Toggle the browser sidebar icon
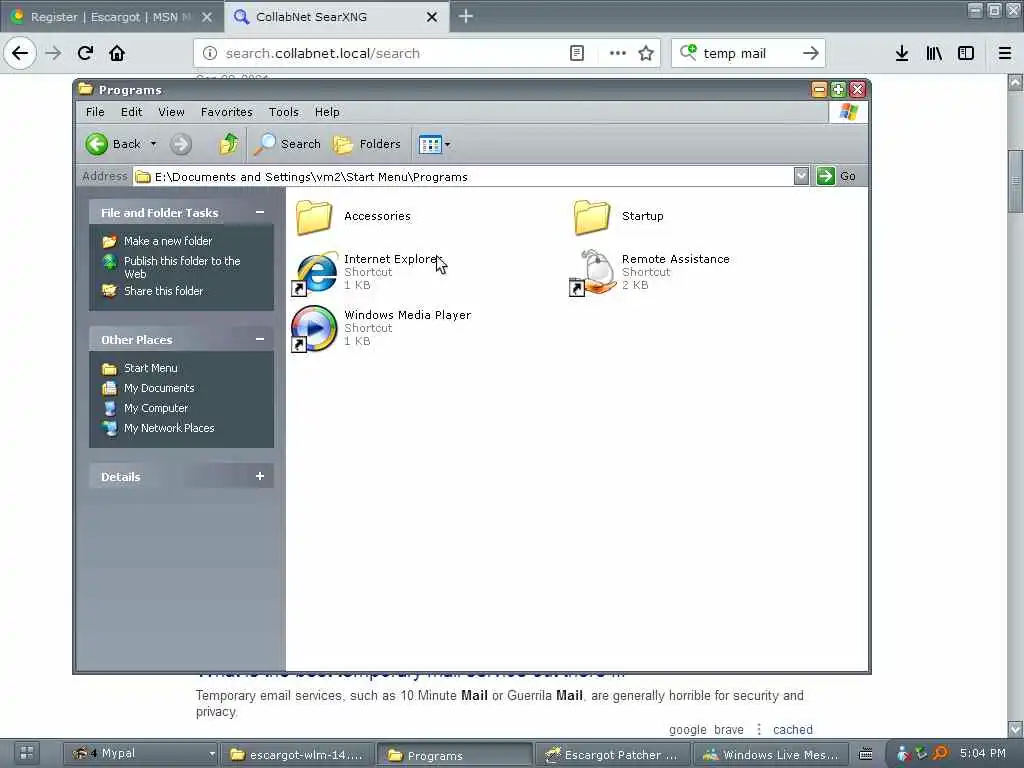The height and width of the screenshot is (768, 1024). tap(966, 53)
